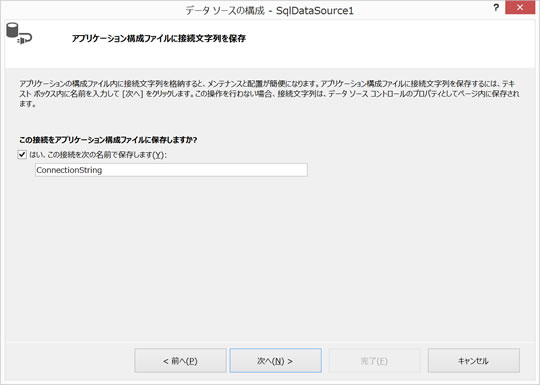
Task: Close the data source configuration dialog
Action: tap(520, 8)
